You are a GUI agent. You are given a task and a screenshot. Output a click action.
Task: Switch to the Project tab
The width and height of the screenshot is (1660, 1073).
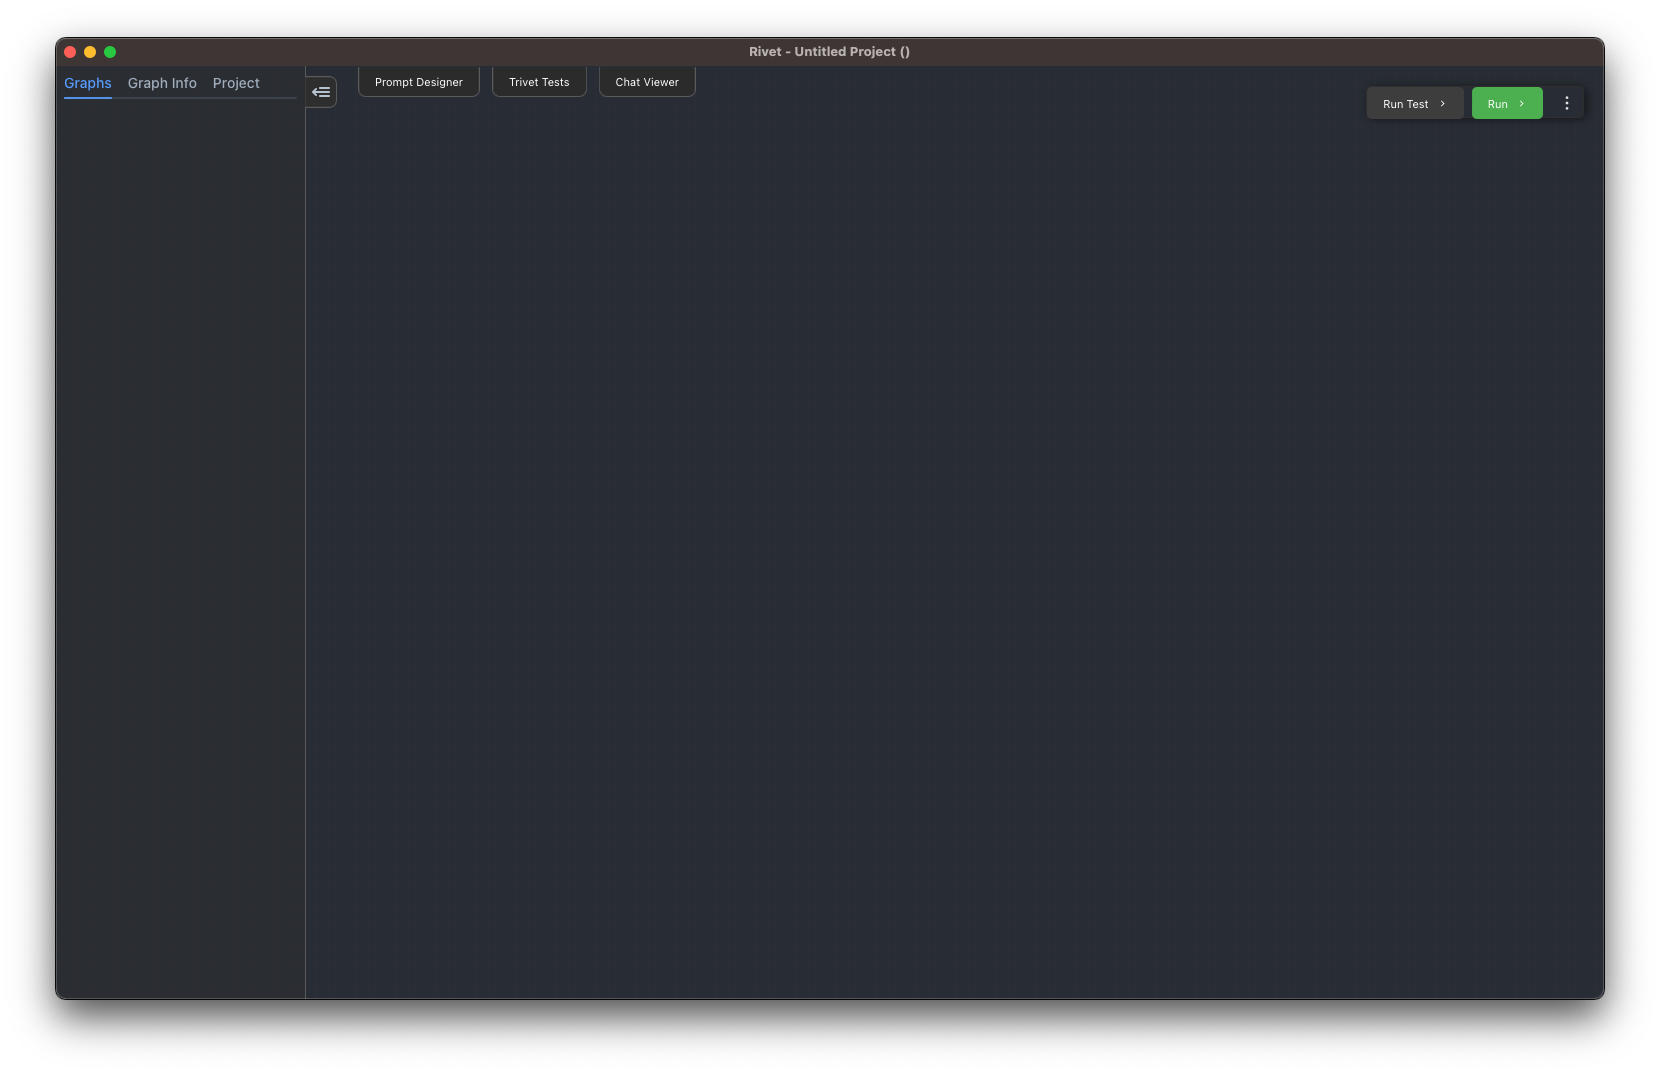(x=236, y=83)
